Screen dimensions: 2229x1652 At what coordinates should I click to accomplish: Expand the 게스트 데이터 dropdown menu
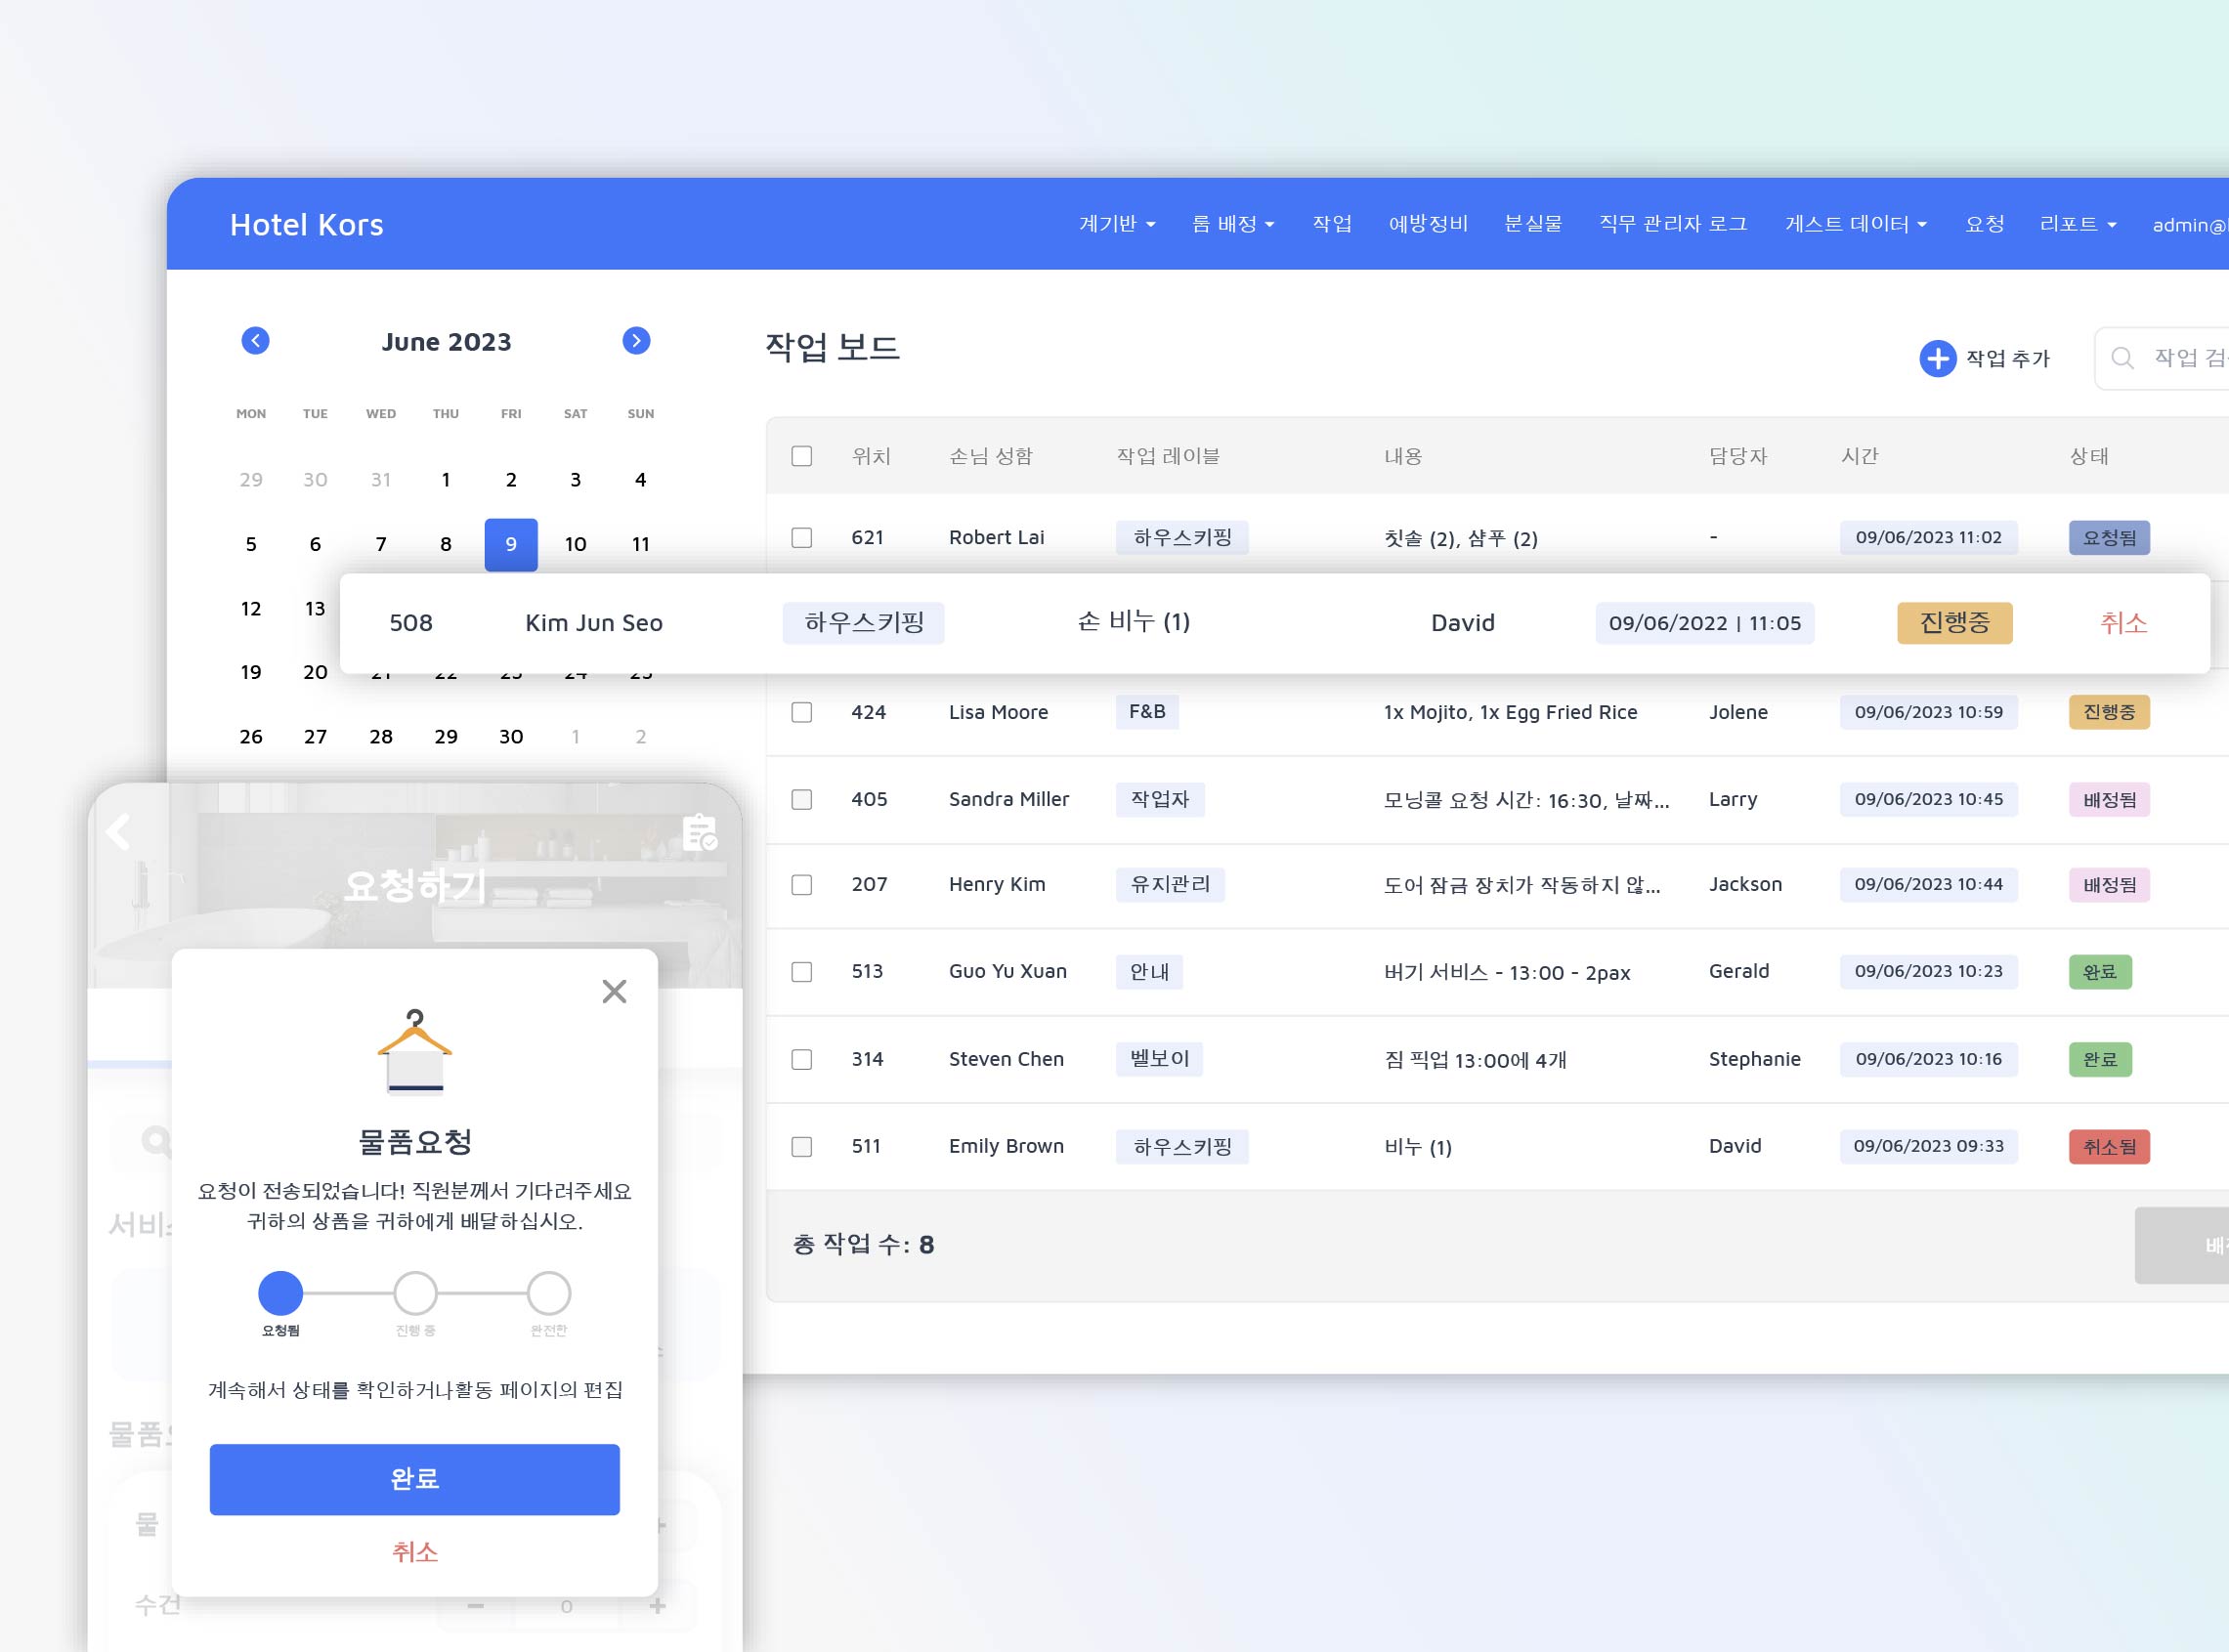tap(1855, 224)
